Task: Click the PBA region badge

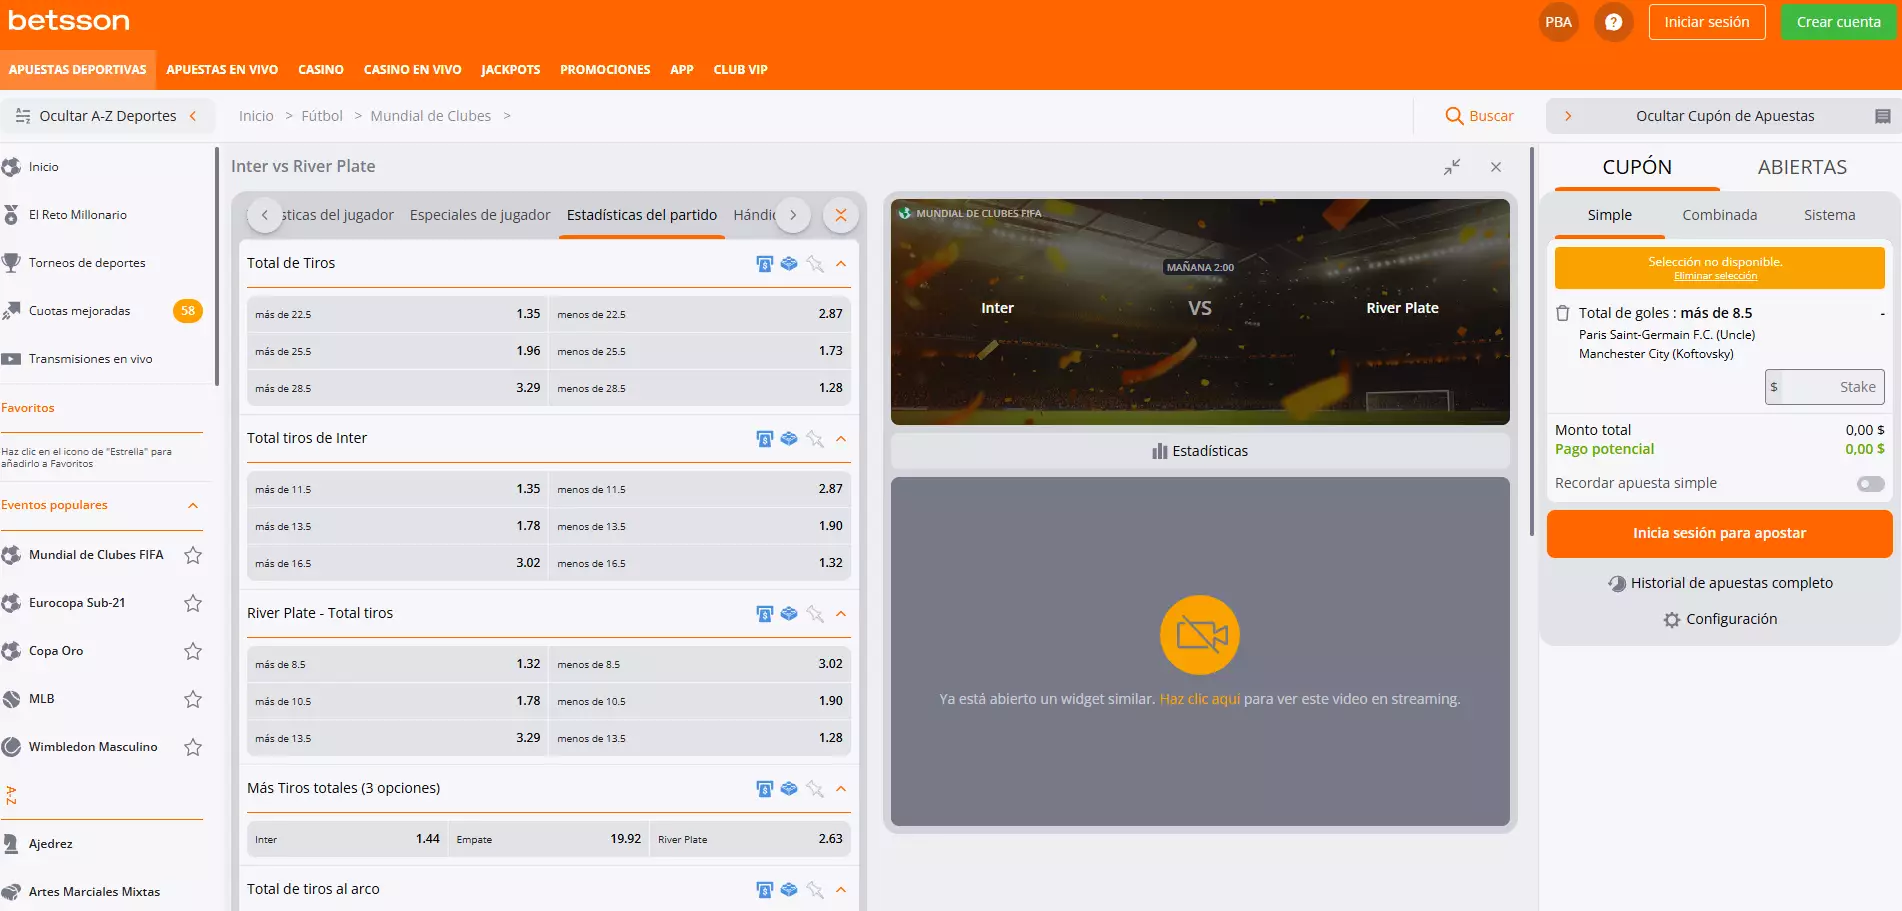Action: coord(1558,22)
